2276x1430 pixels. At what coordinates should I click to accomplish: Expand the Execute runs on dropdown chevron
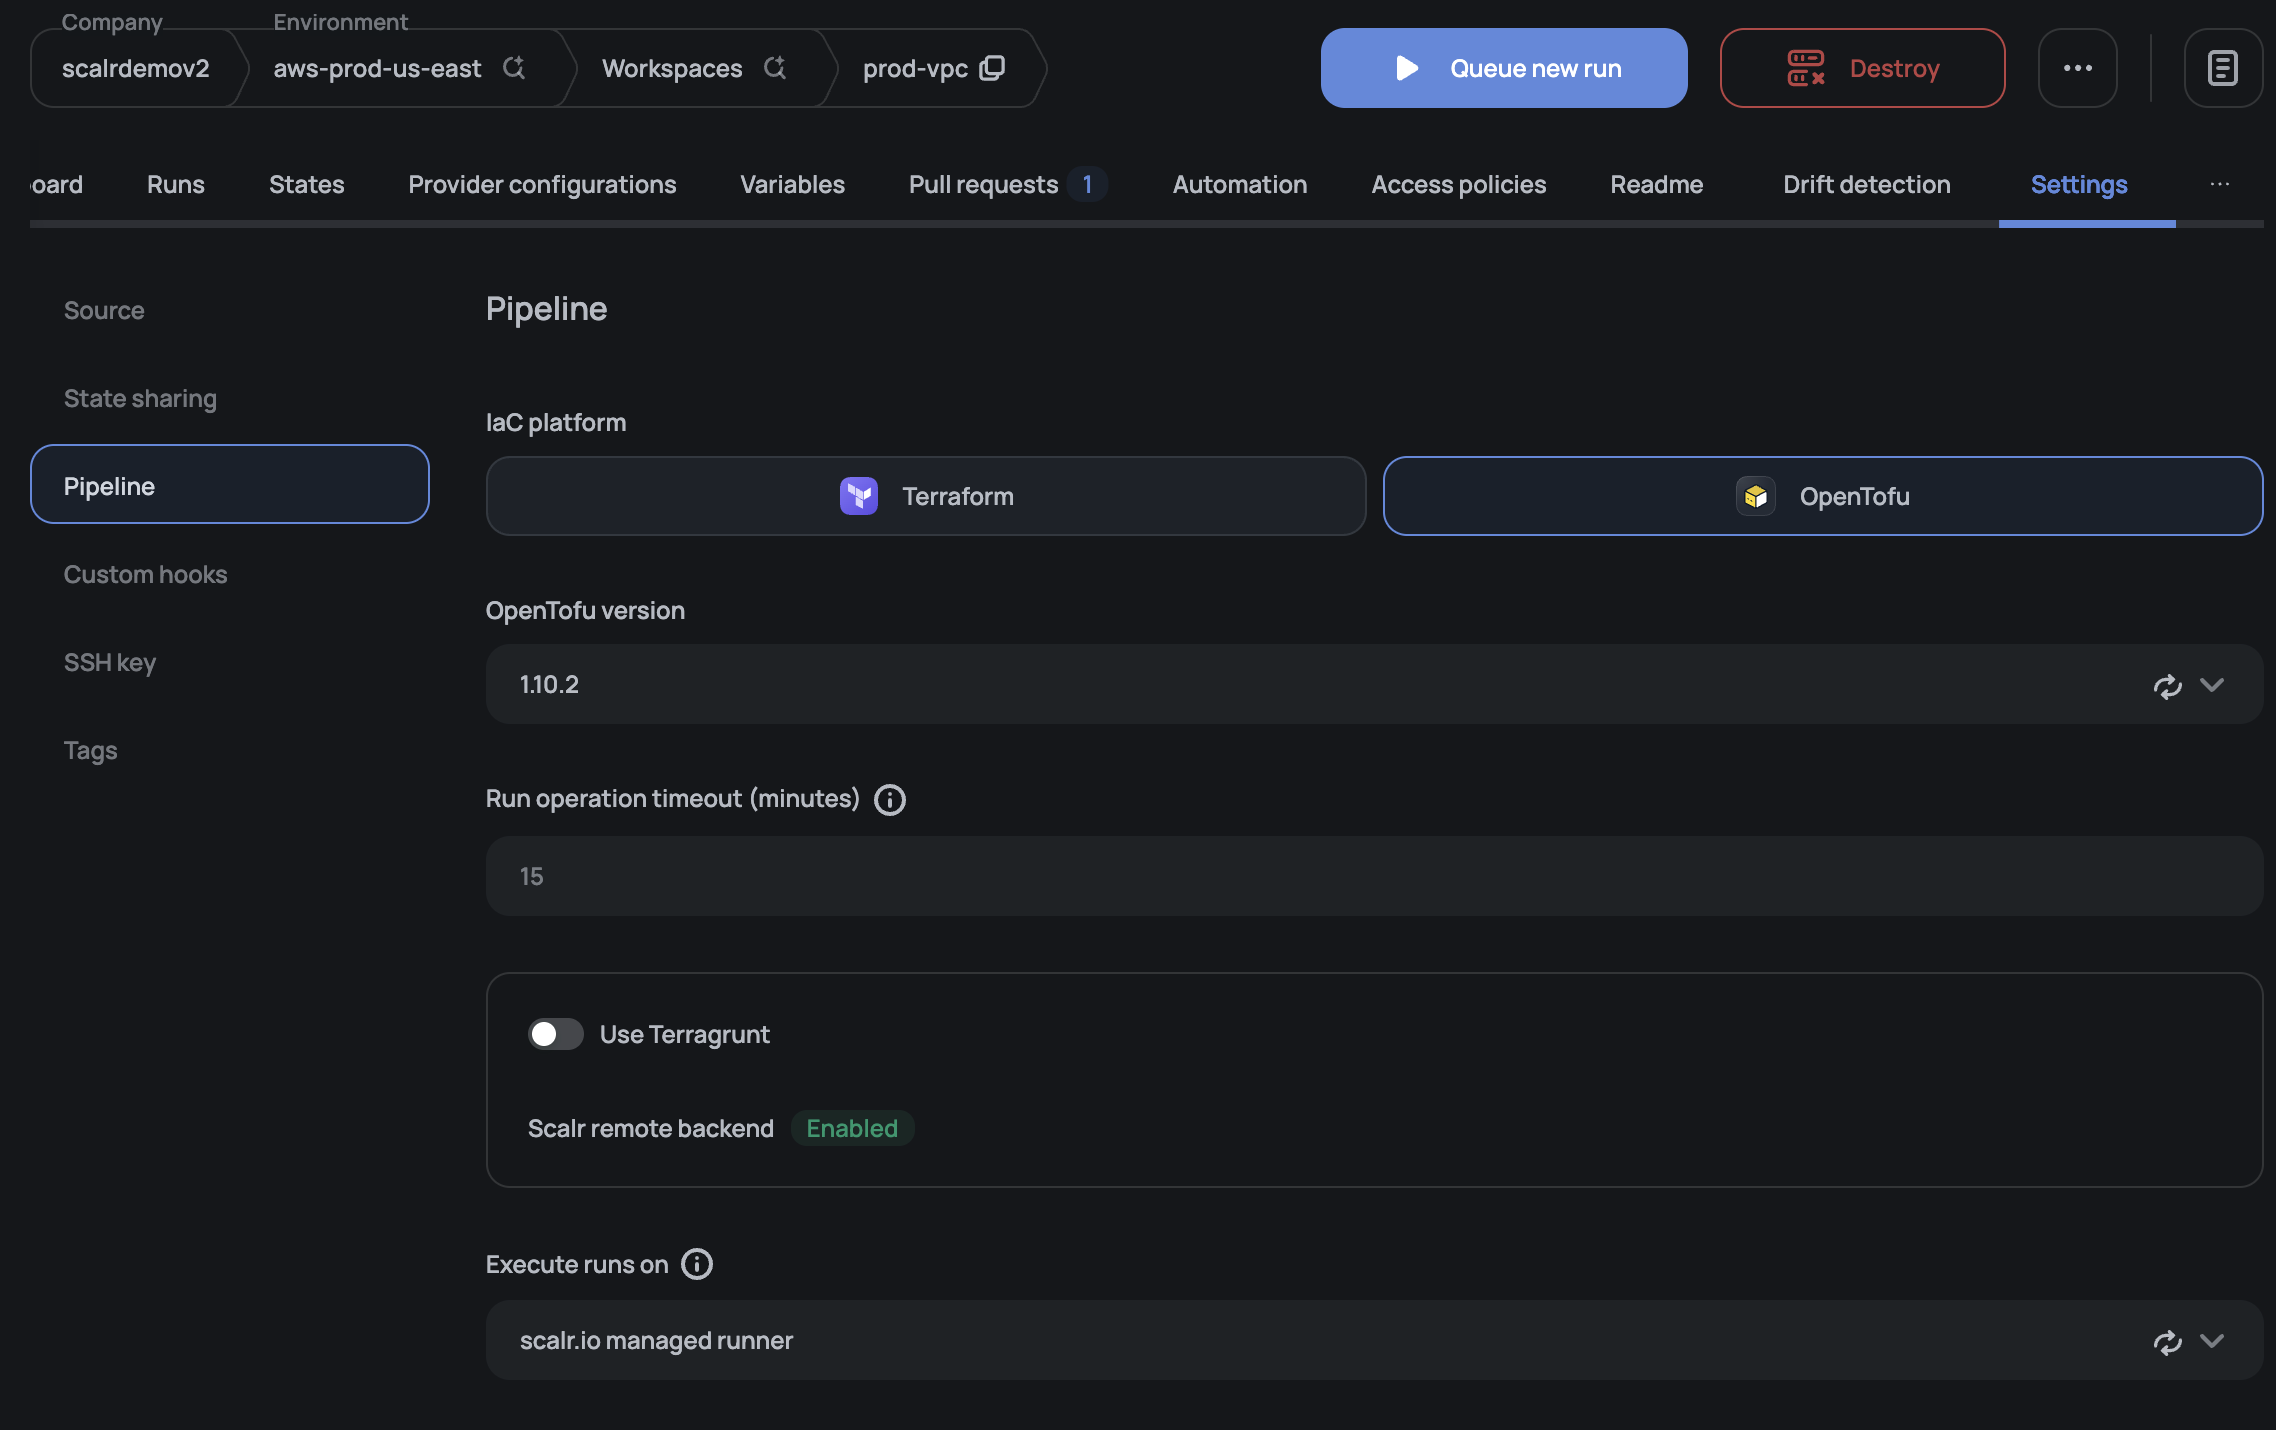pyautogui.click(x=2212, y=1341)
